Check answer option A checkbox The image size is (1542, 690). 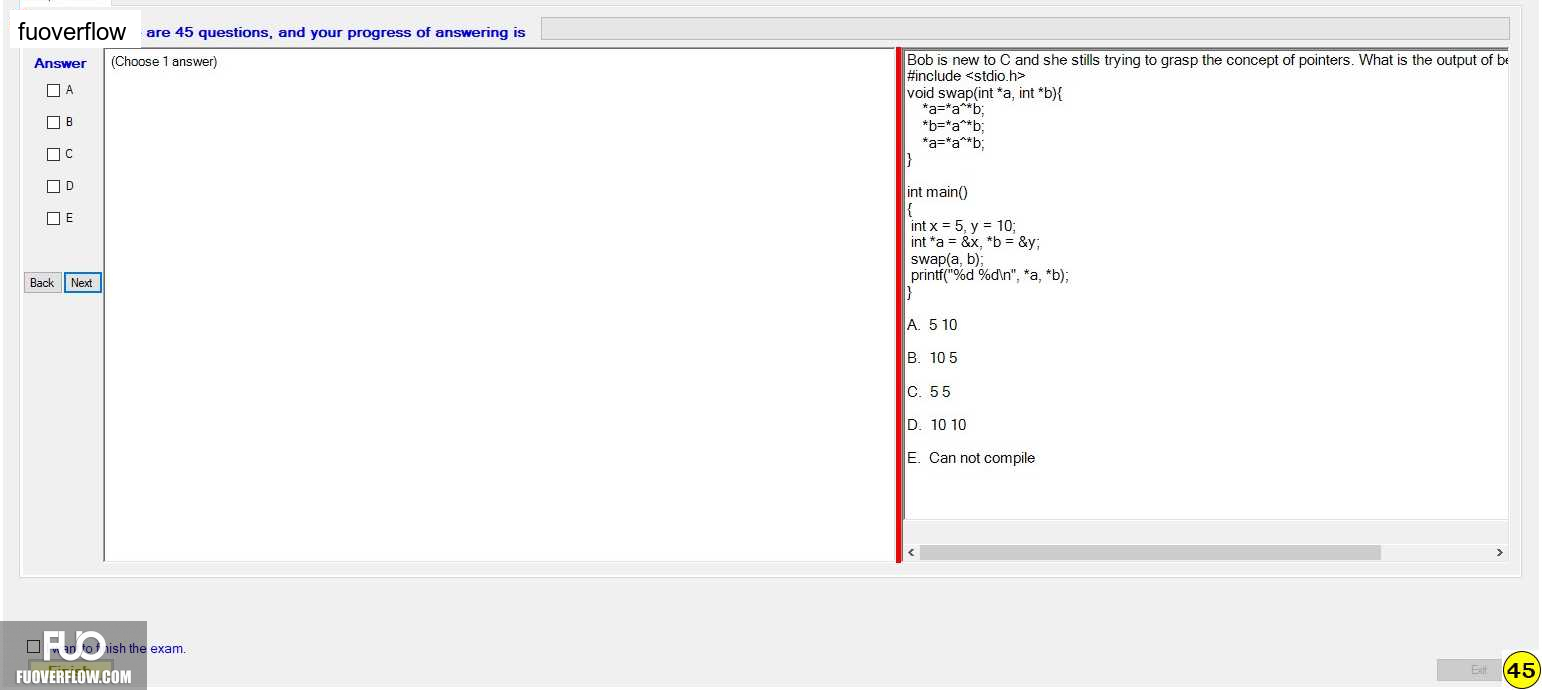point(54,90)
